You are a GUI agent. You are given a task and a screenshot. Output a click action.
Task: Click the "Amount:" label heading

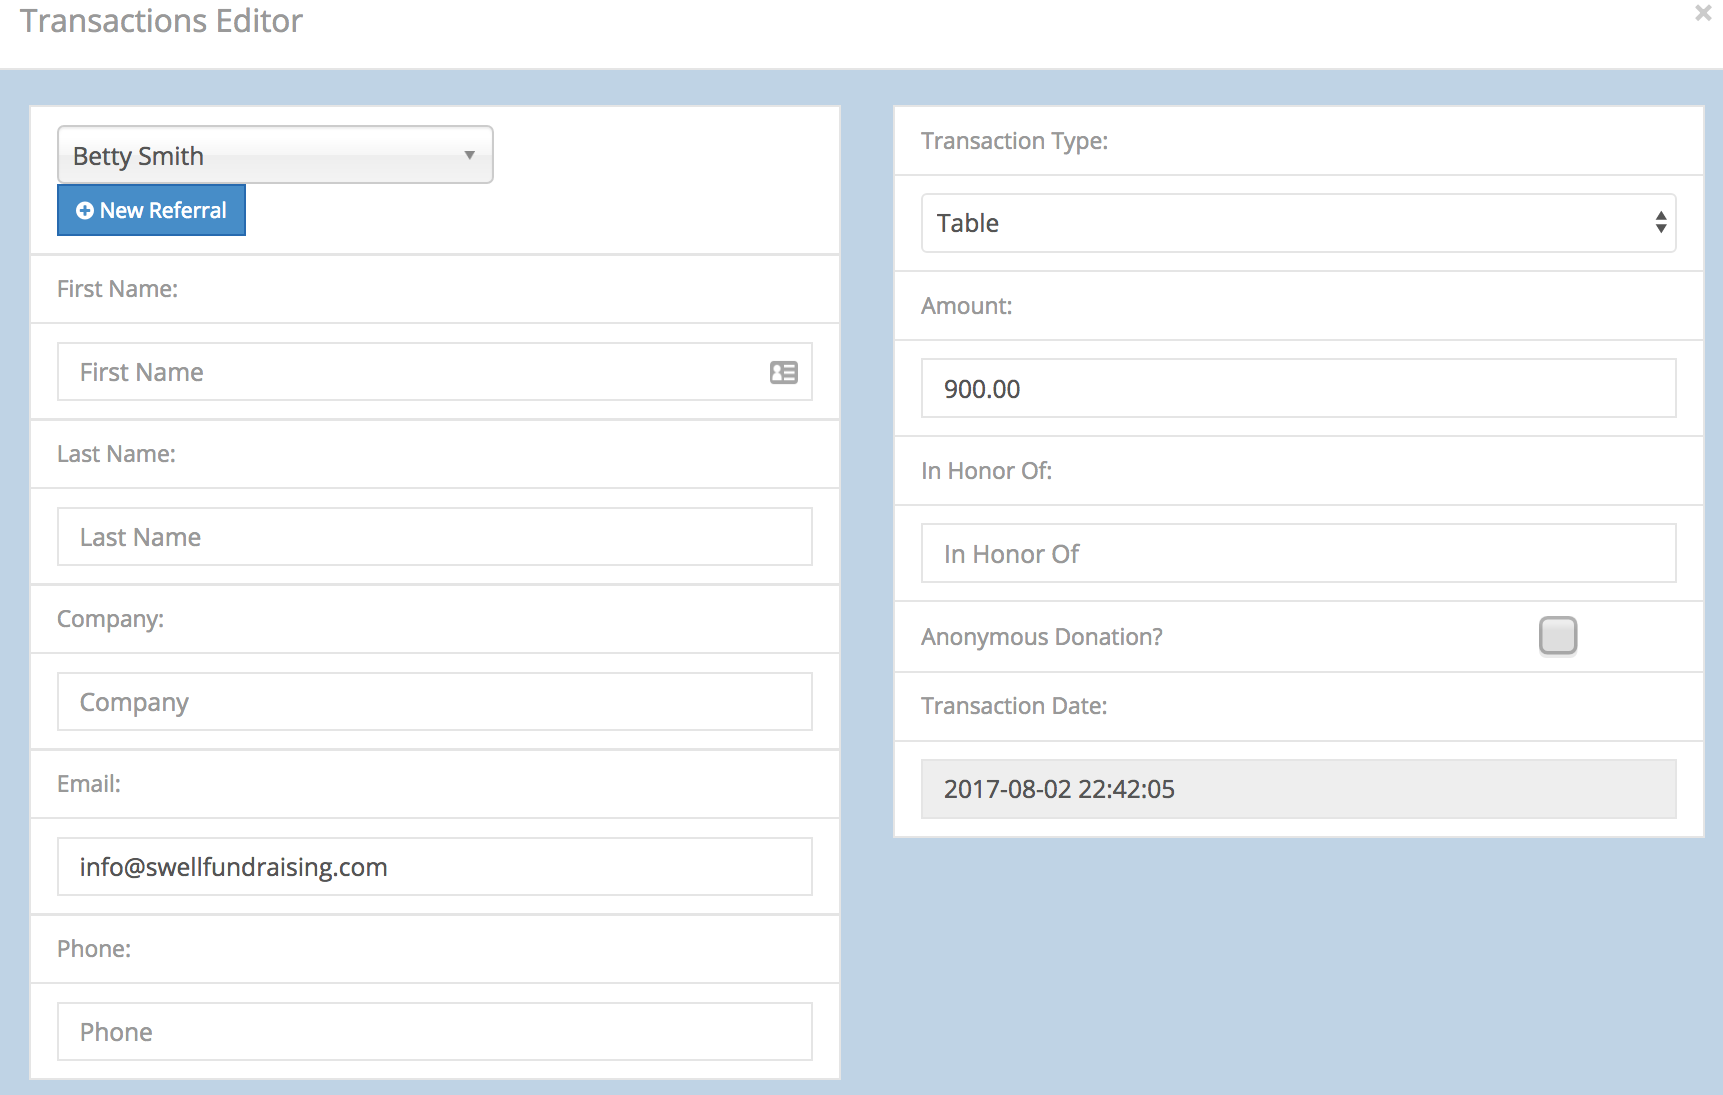pyautogui.click(x=966, y=306)
